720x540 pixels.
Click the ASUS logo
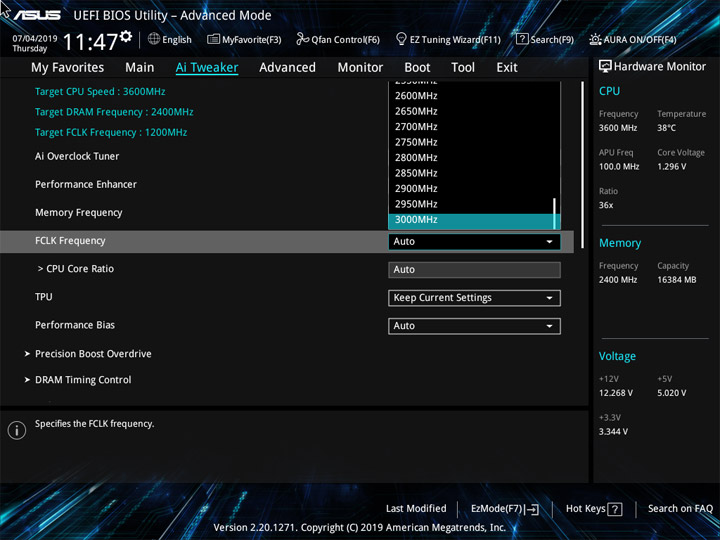pyautogui.click(x=37, y=15)
